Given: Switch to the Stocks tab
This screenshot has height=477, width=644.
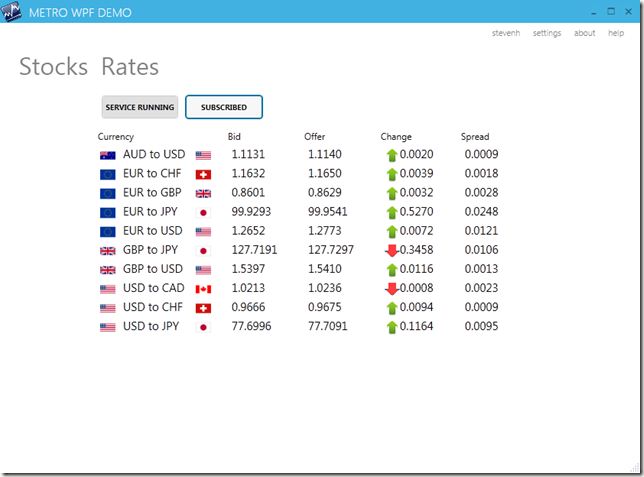Looking at the screenshot, I should pos(53,67).
